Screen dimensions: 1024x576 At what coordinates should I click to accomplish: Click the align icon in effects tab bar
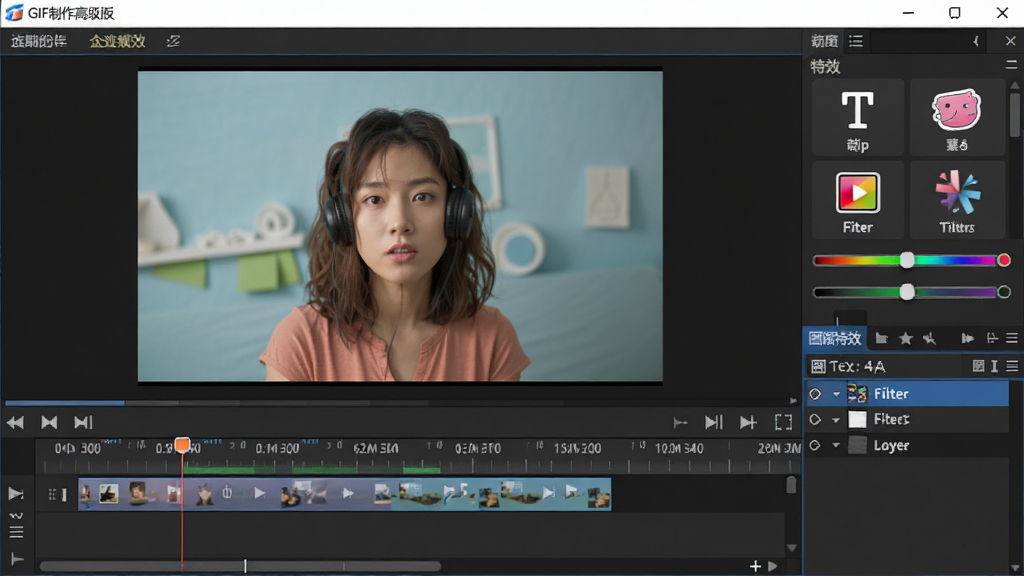[992, 338]
